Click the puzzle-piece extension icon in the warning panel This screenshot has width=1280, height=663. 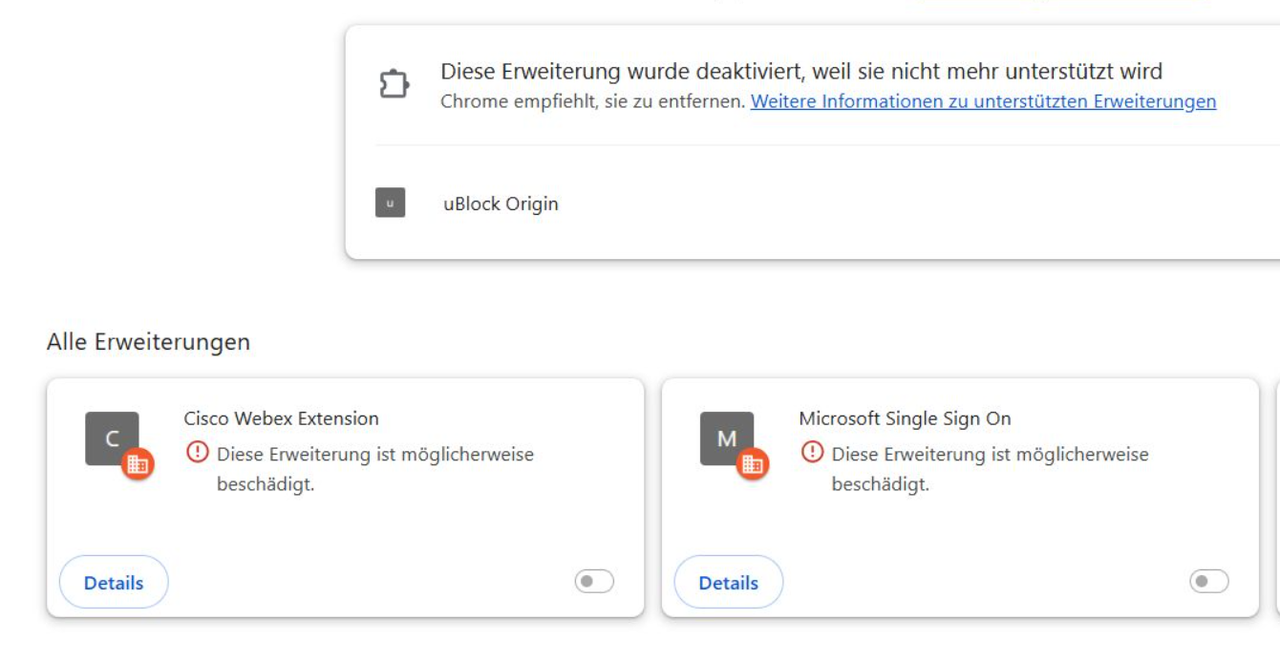pyautogui.click(x=394, y=84)
